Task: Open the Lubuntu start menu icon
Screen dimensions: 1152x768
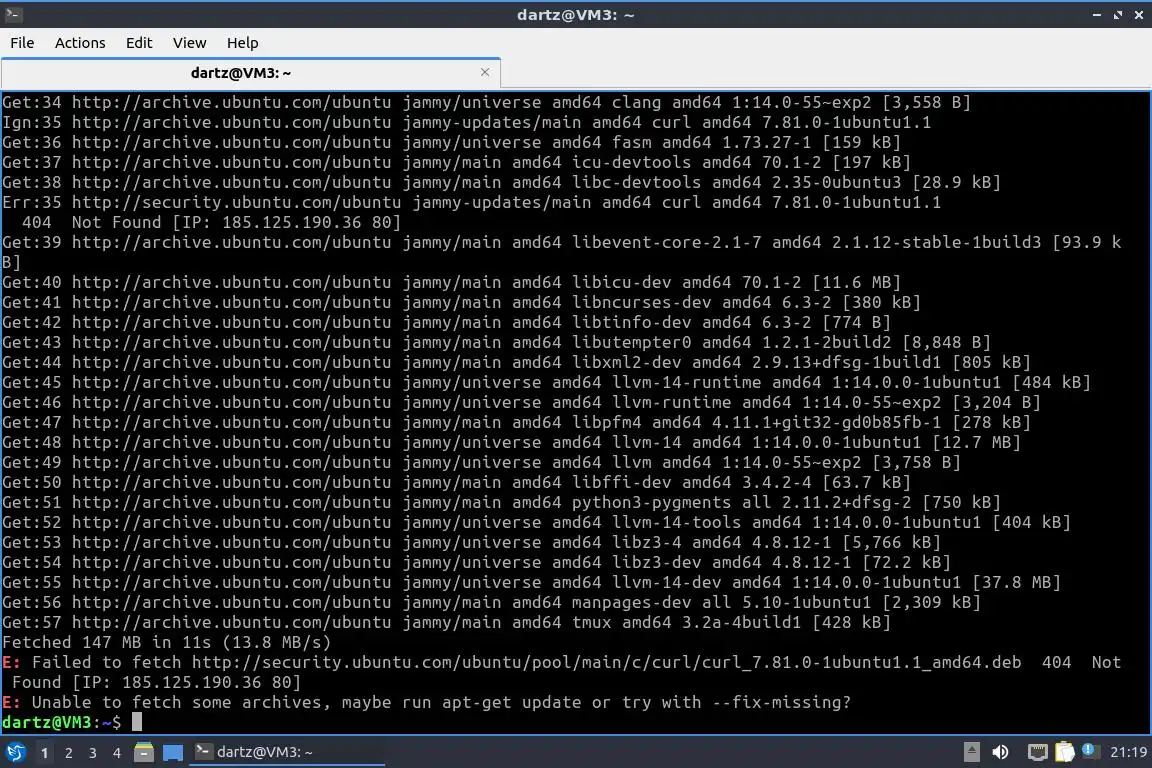Action: (x=15, y=752)
